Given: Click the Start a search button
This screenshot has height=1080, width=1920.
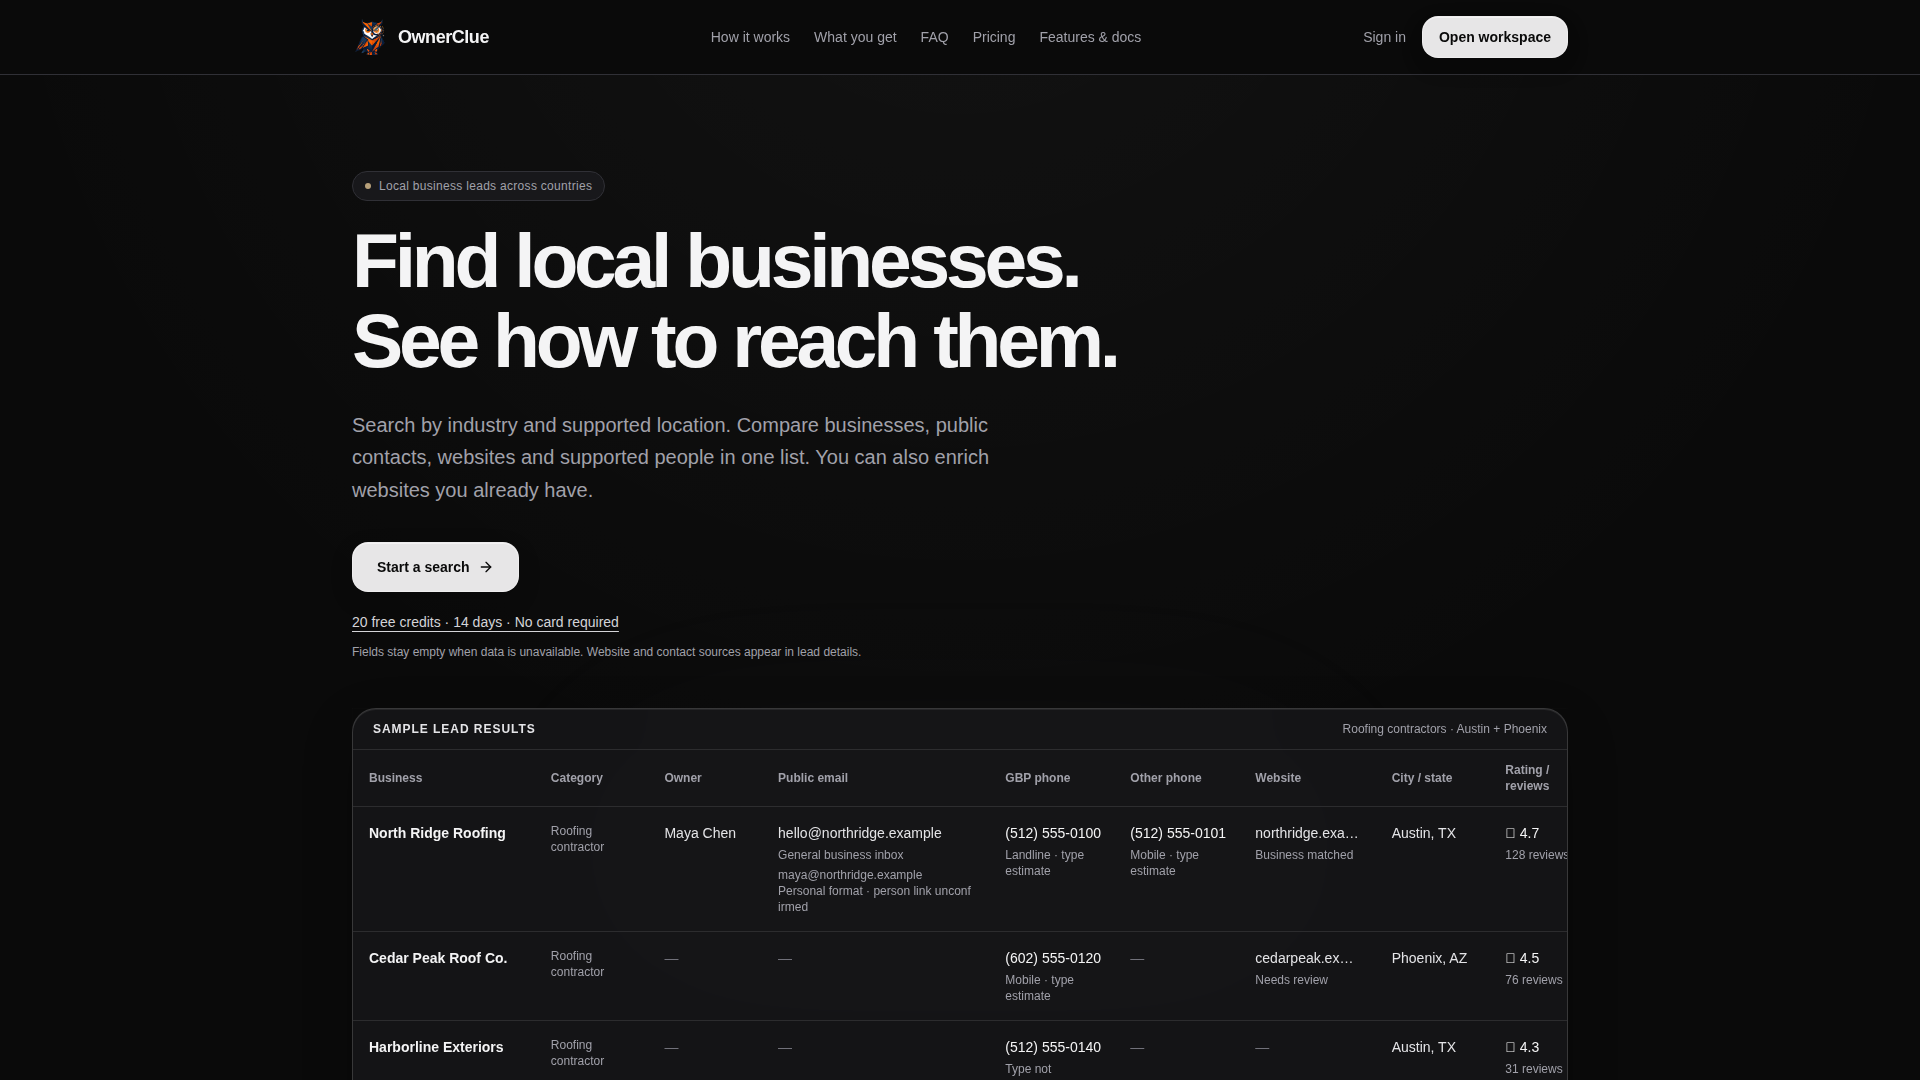Looking at the screenshot, I should (435, 567).
